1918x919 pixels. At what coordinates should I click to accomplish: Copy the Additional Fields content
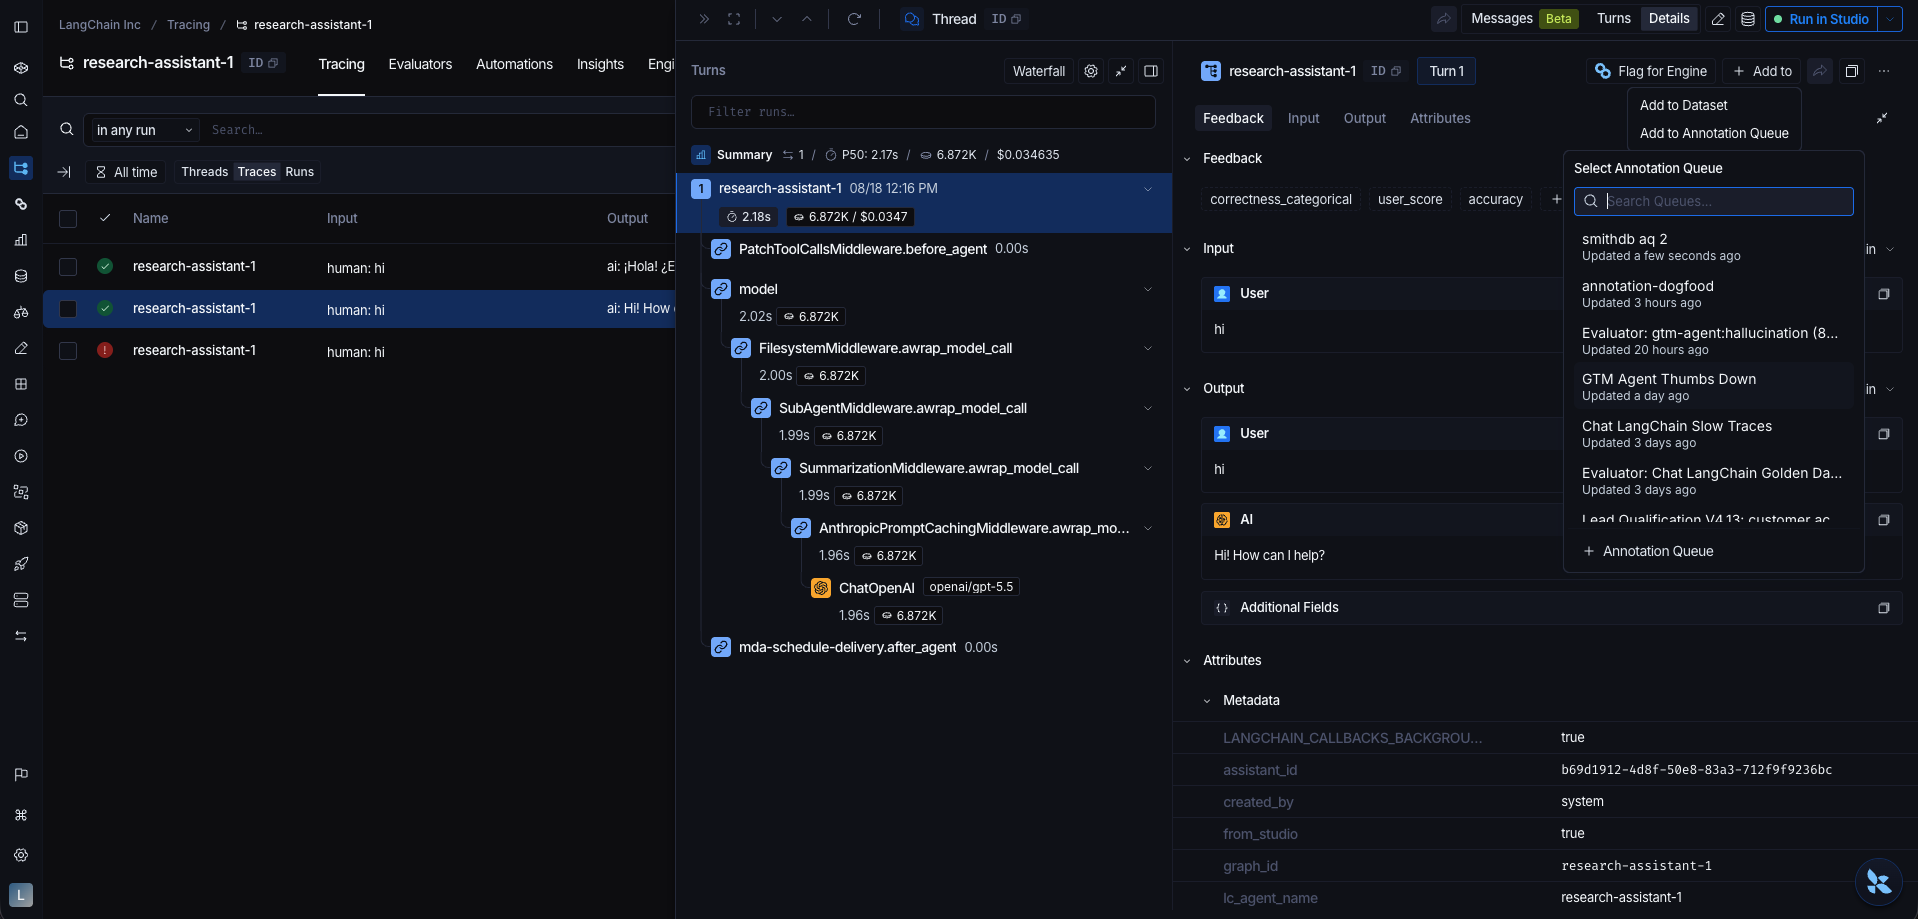1884,608
